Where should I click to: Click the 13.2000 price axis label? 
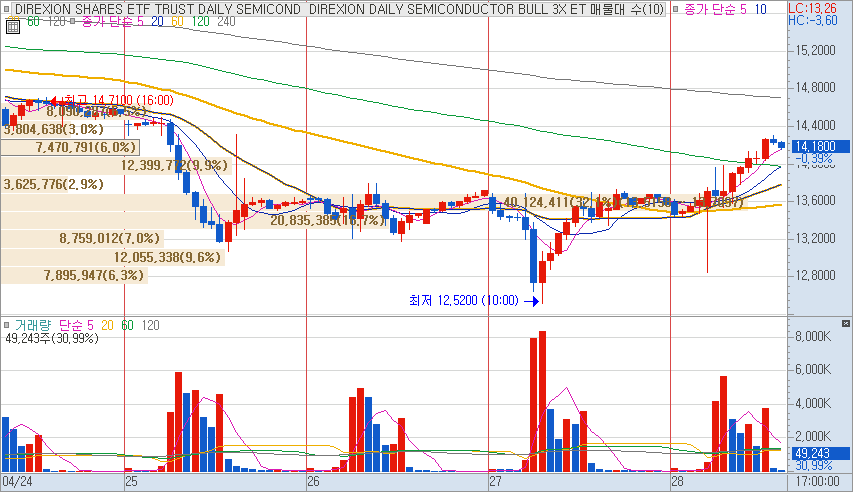815,238
